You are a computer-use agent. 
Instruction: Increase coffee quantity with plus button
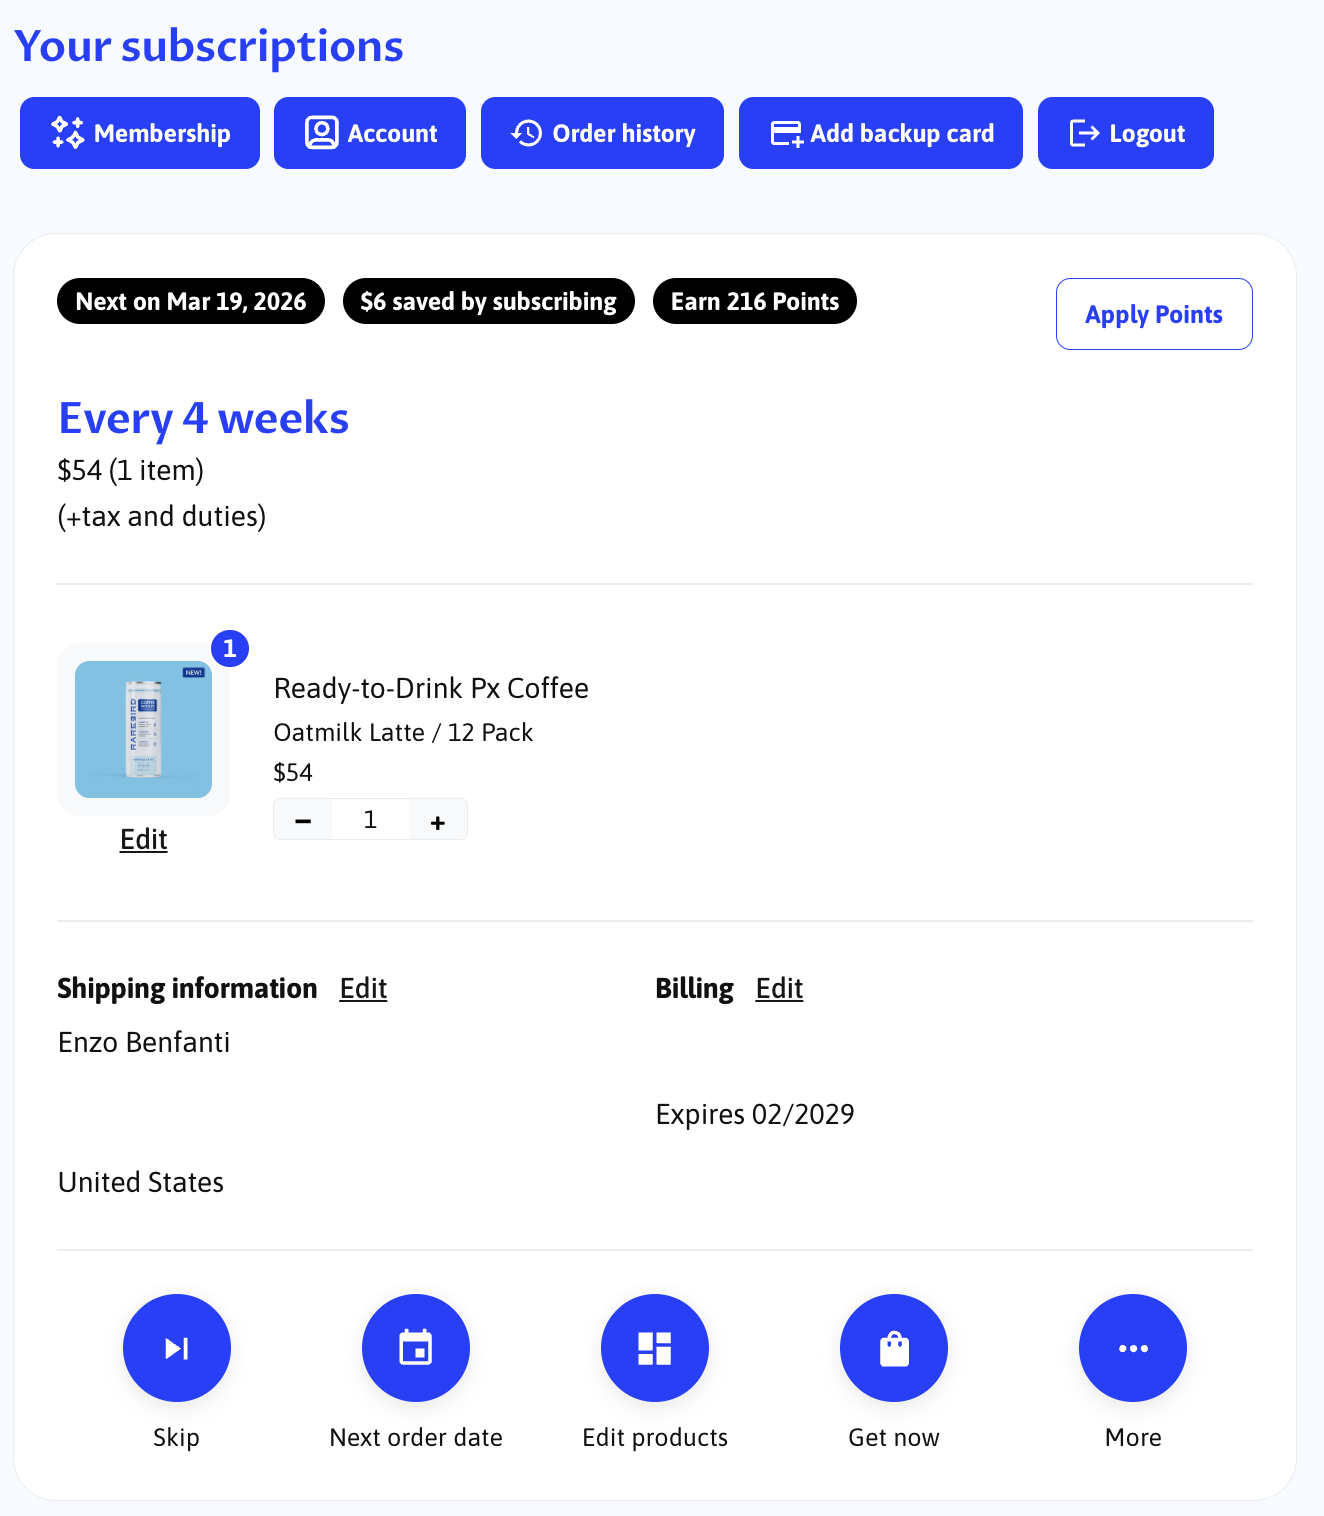(437, 821)
